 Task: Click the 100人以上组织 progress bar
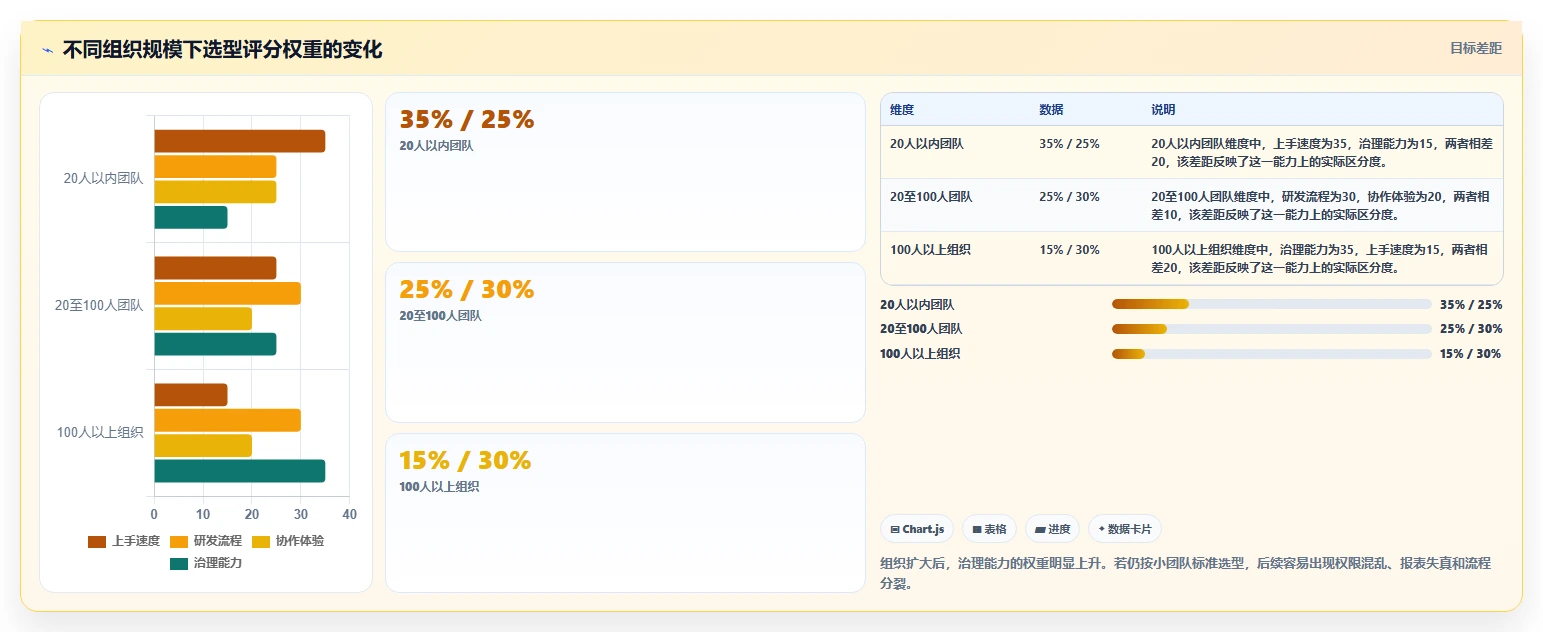click(x=1272, y=354)
